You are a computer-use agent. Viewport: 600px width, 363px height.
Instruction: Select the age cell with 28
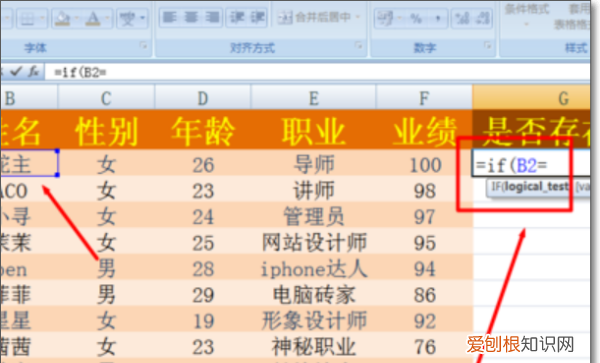pyautogui.click(x=203, y=269)
